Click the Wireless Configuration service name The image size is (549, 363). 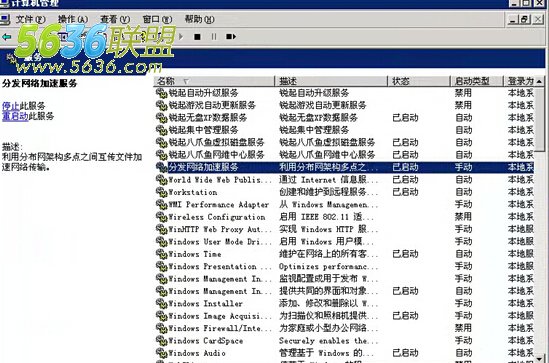[x=217, y=217]
